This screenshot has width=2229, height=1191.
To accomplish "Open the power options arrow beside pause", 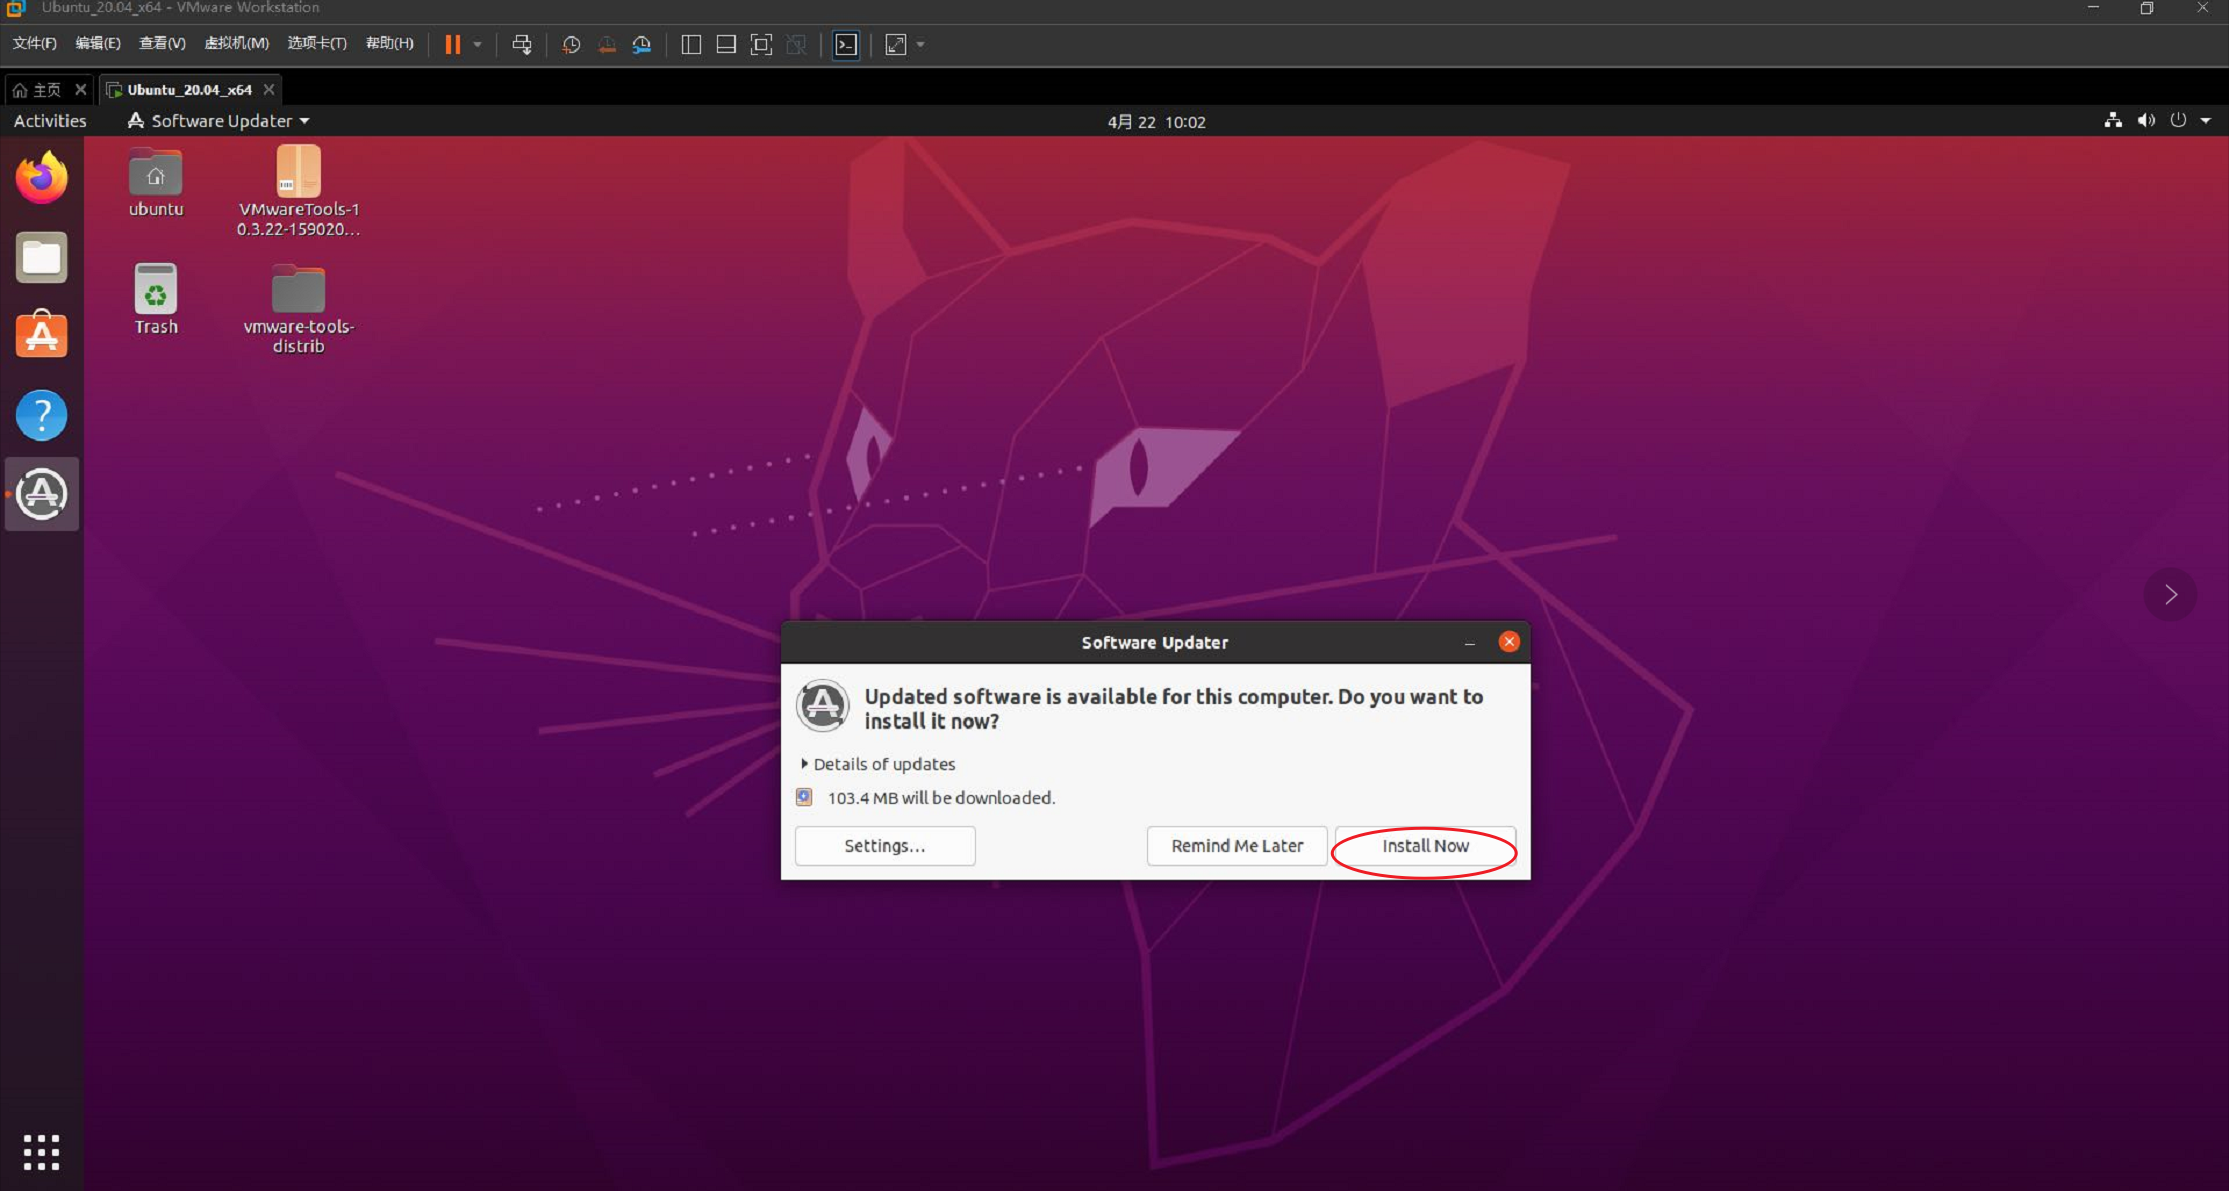I will pyautogui.click(x=478, y=44).
